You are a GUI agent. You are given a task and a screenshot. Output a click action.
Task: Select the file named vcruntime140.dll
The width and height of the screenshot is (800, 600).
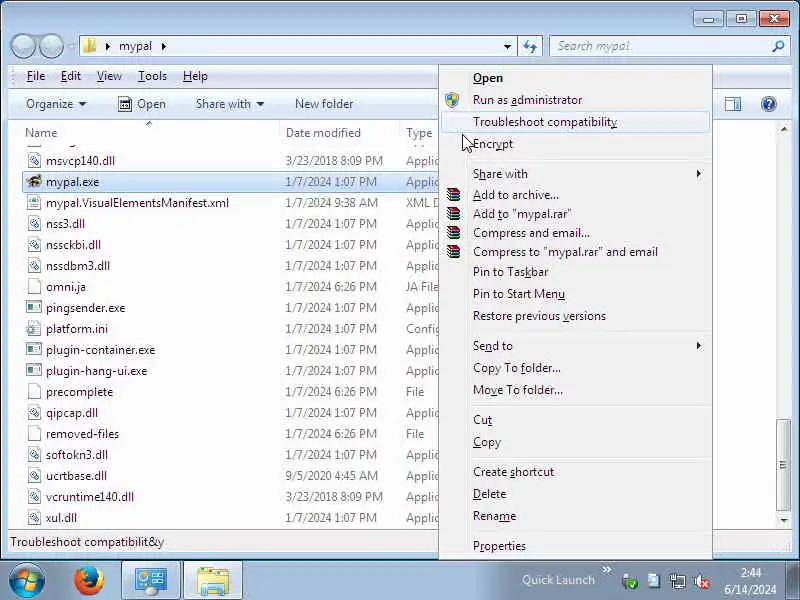[x=90, y=496]
